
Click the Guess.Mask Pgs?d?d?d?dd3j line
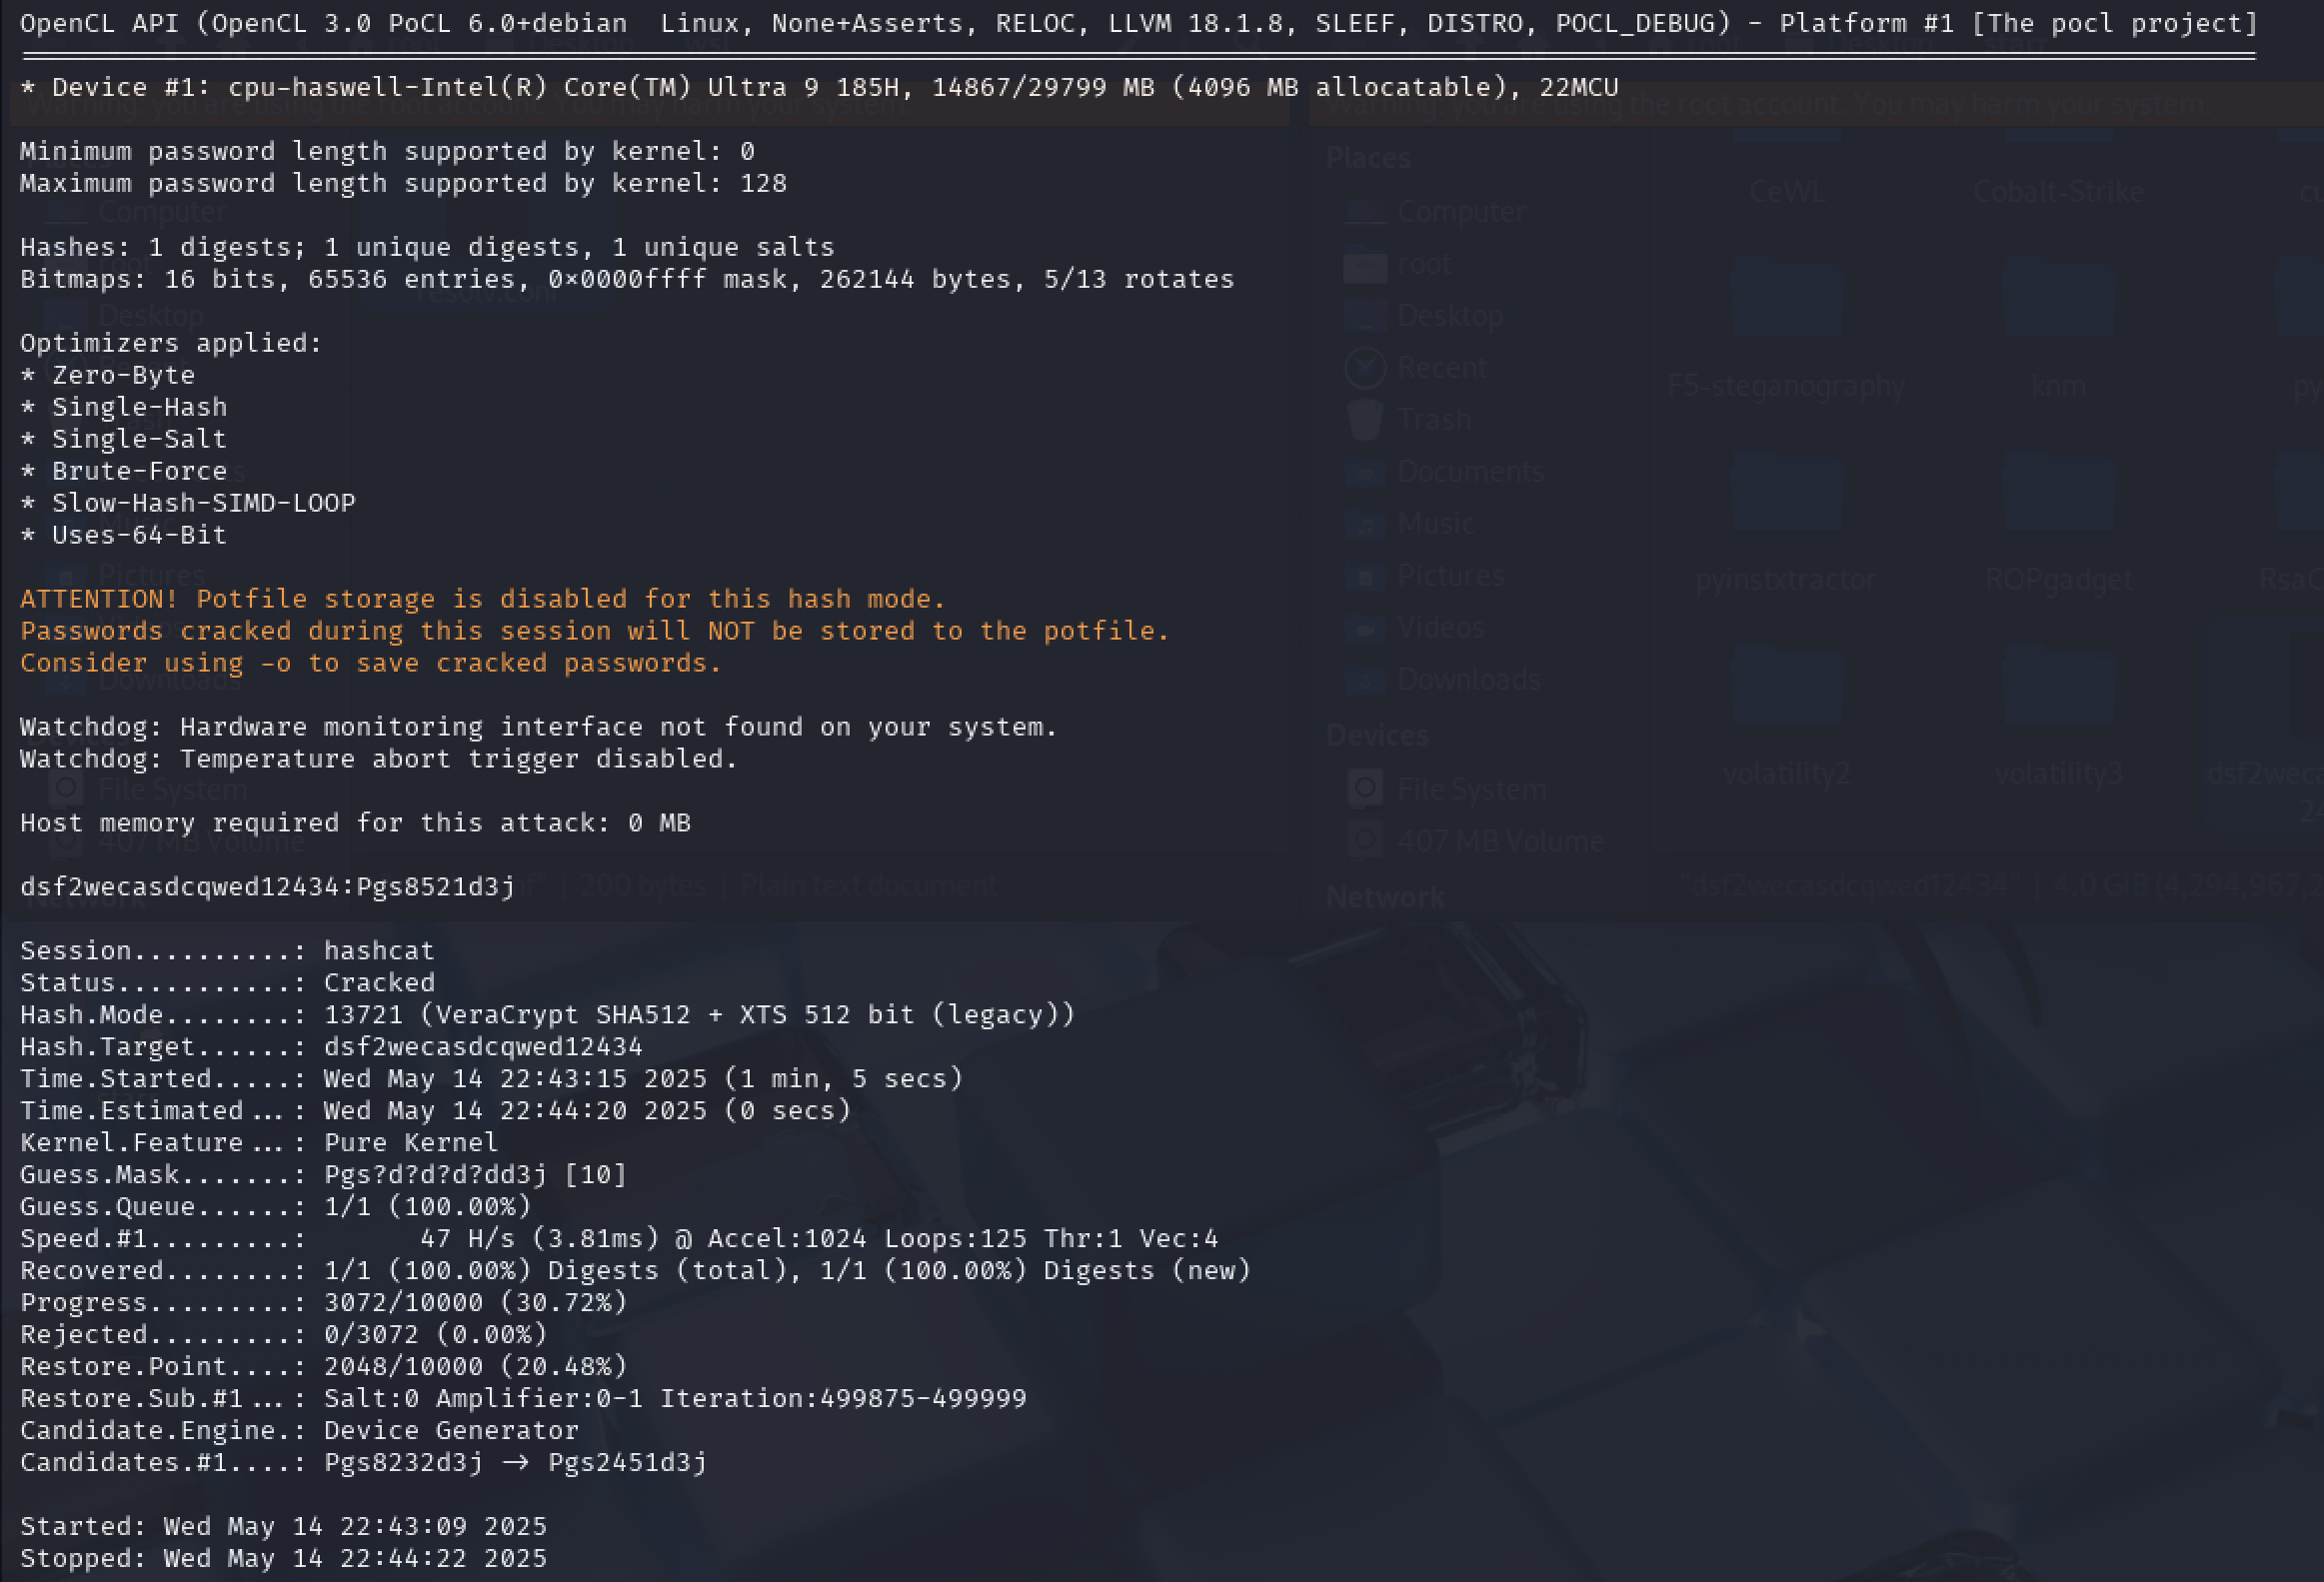click(x=324, y=1175)
